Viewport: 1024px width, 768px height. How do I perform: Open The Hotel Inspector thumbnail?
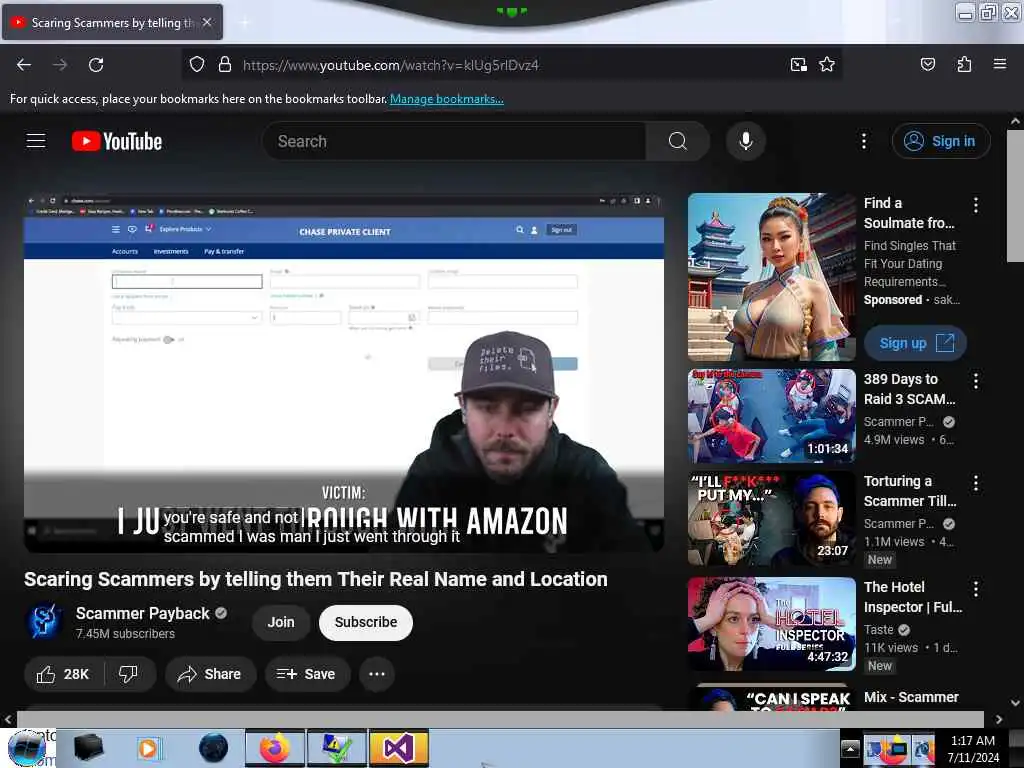pyautogui.click(x=771, y=624)
